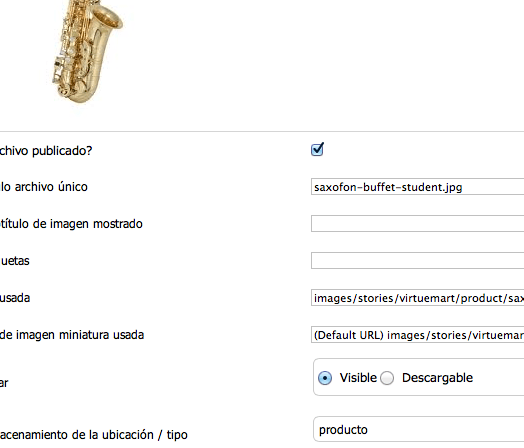Click the images/stories/virtuemart/product URL field
The image size is (524, 448).
pos(417,298)
